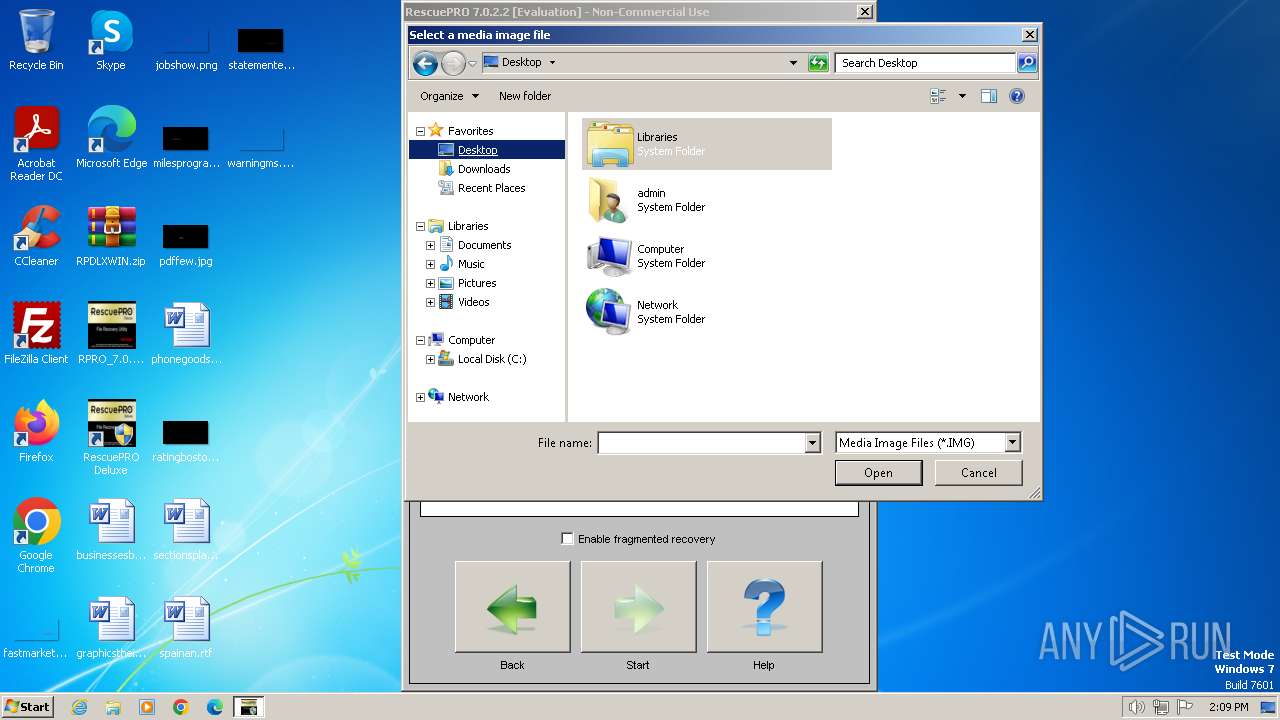Viewport: 1280px width, 720px height.
Task: Open Recycle Bin desktop icon
Action: point(36,40)
